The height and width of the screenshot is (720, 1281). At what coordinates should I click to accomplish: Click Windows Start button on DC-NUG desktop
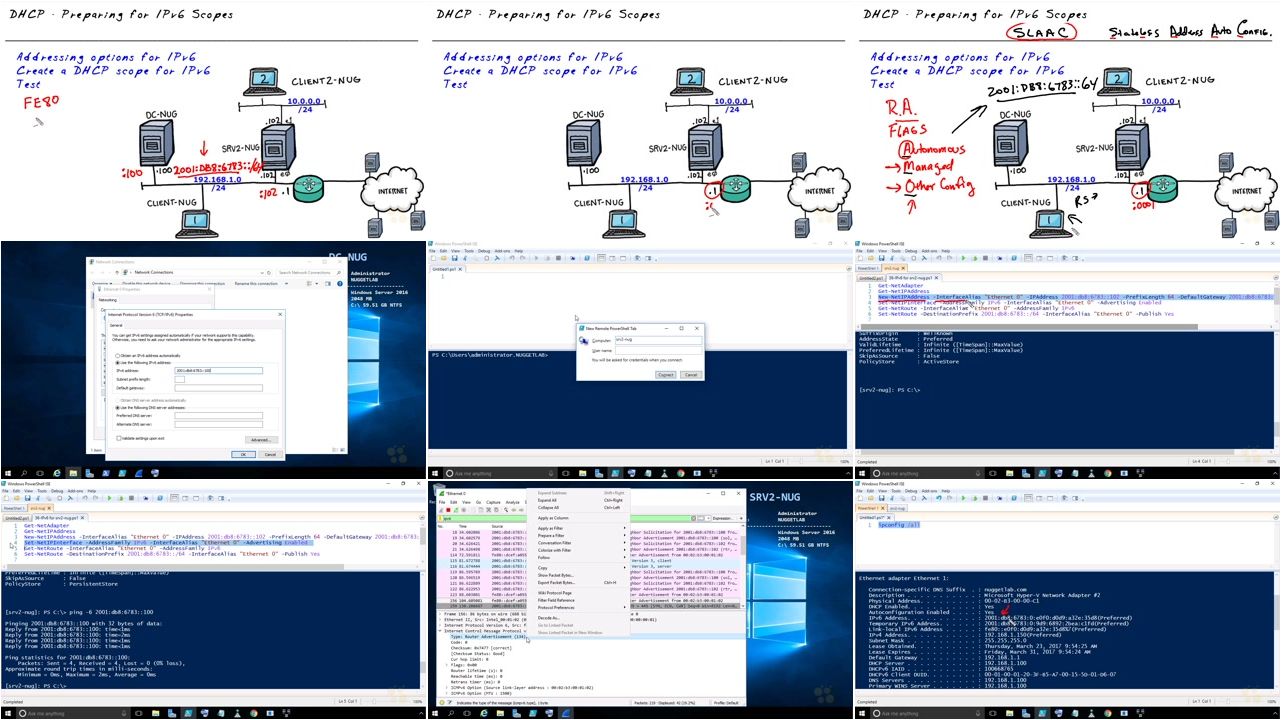point(7,473)
